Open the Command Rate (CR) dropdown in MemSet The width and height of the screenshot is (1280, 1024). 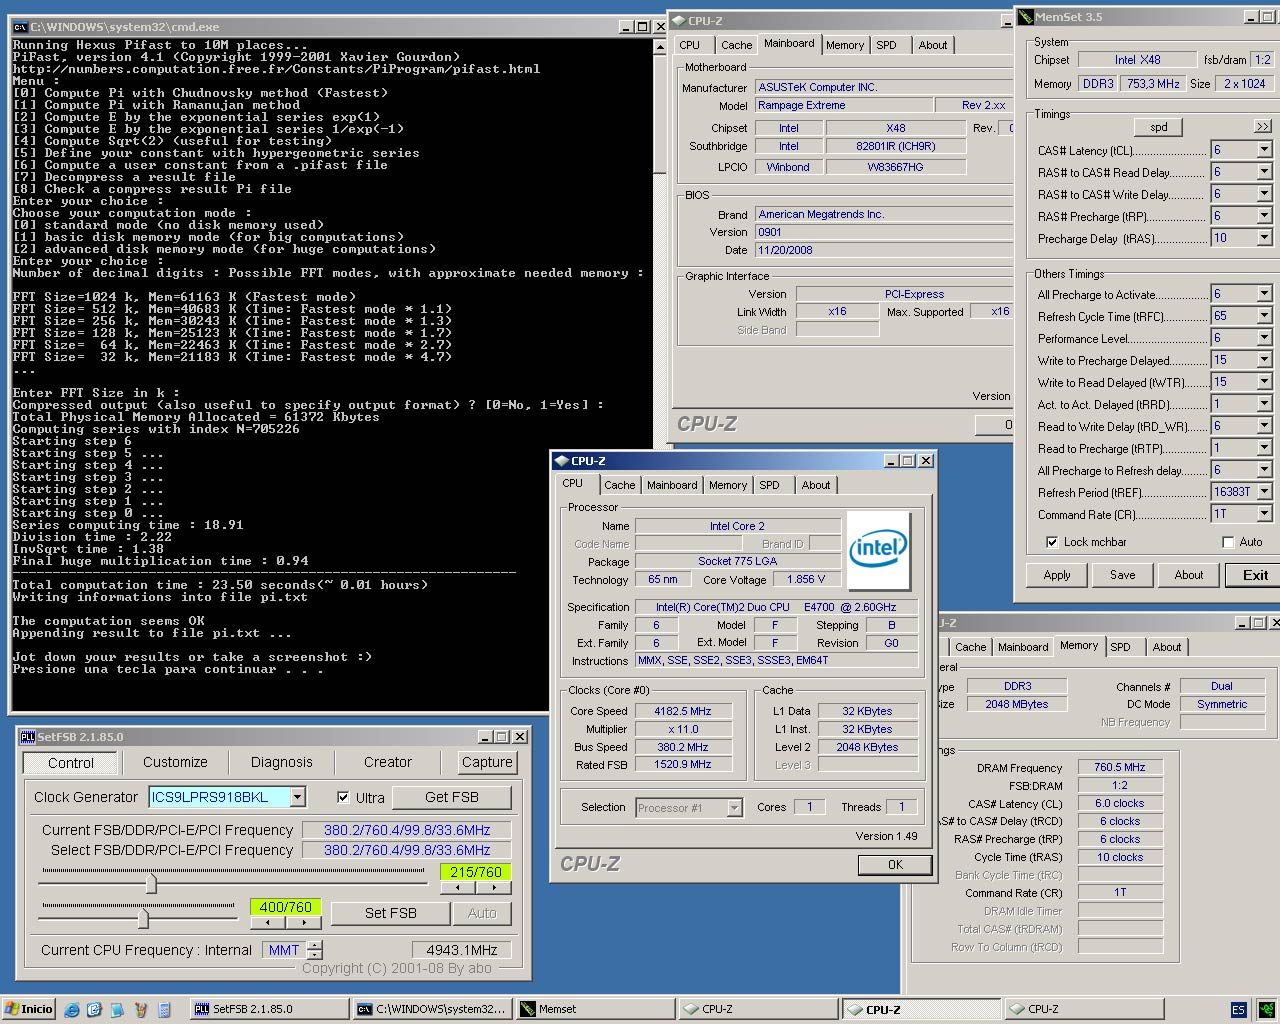[1265, 514]
